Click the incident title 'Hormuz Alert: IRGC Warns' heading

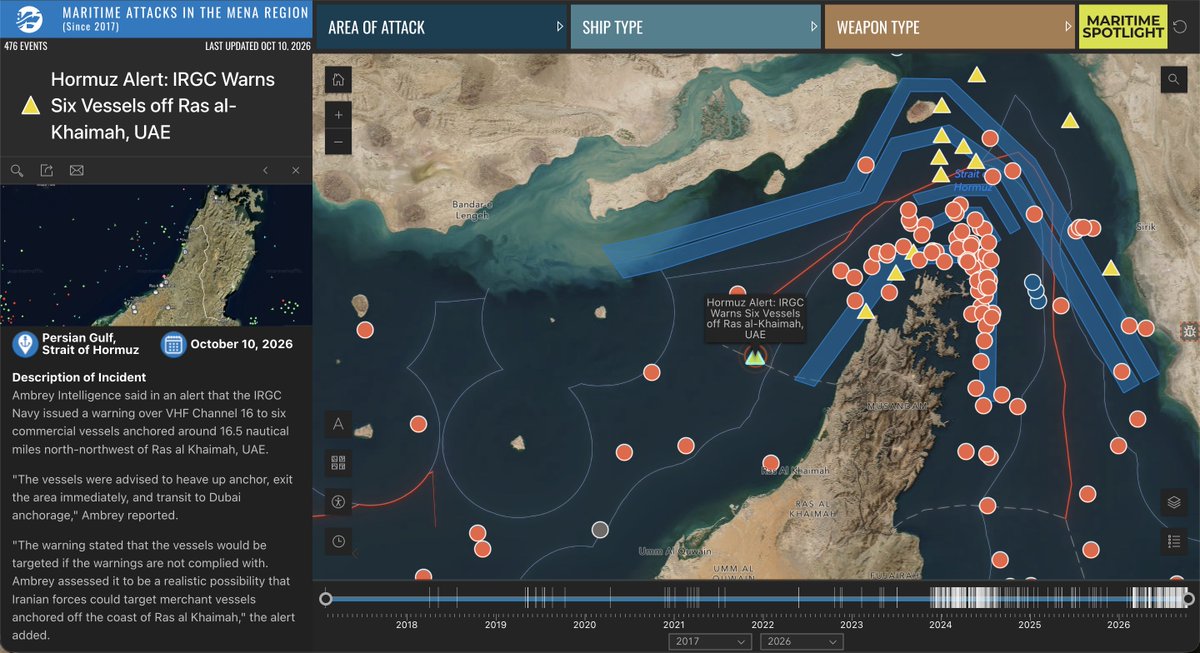click(163, 105)
